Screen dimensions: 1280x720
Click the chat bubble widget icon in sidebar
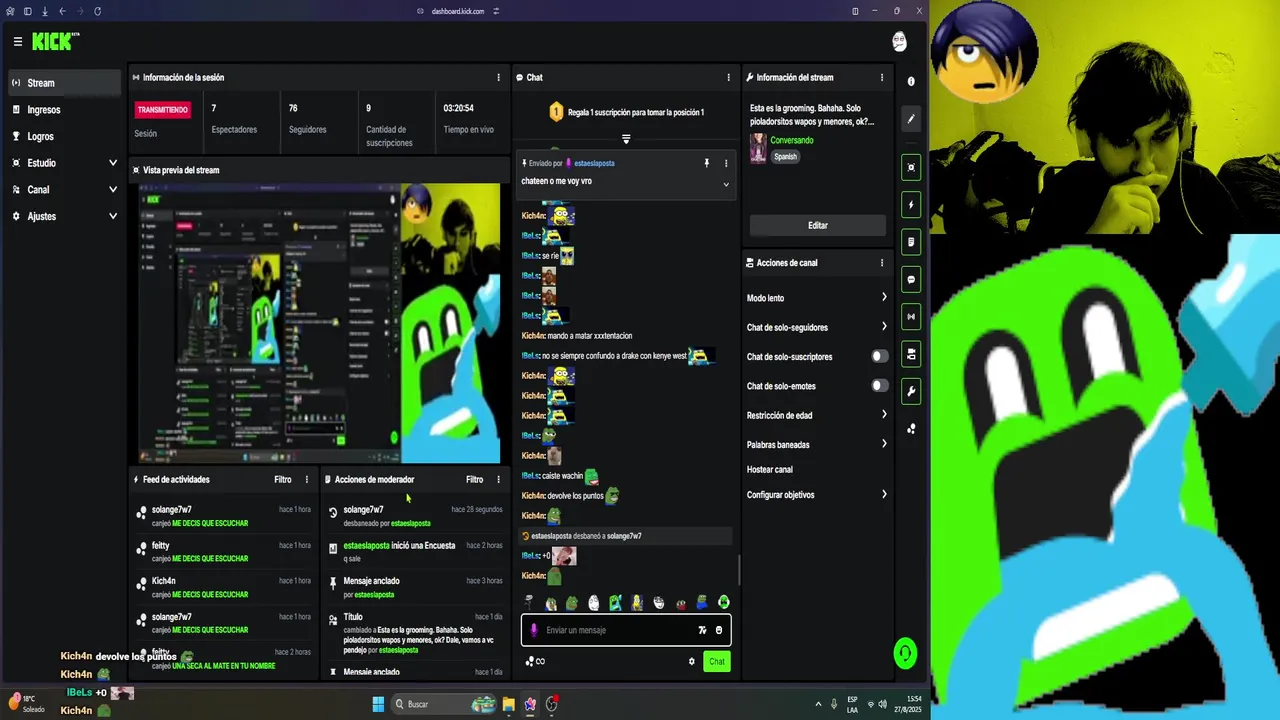click(x=911, y=279)
